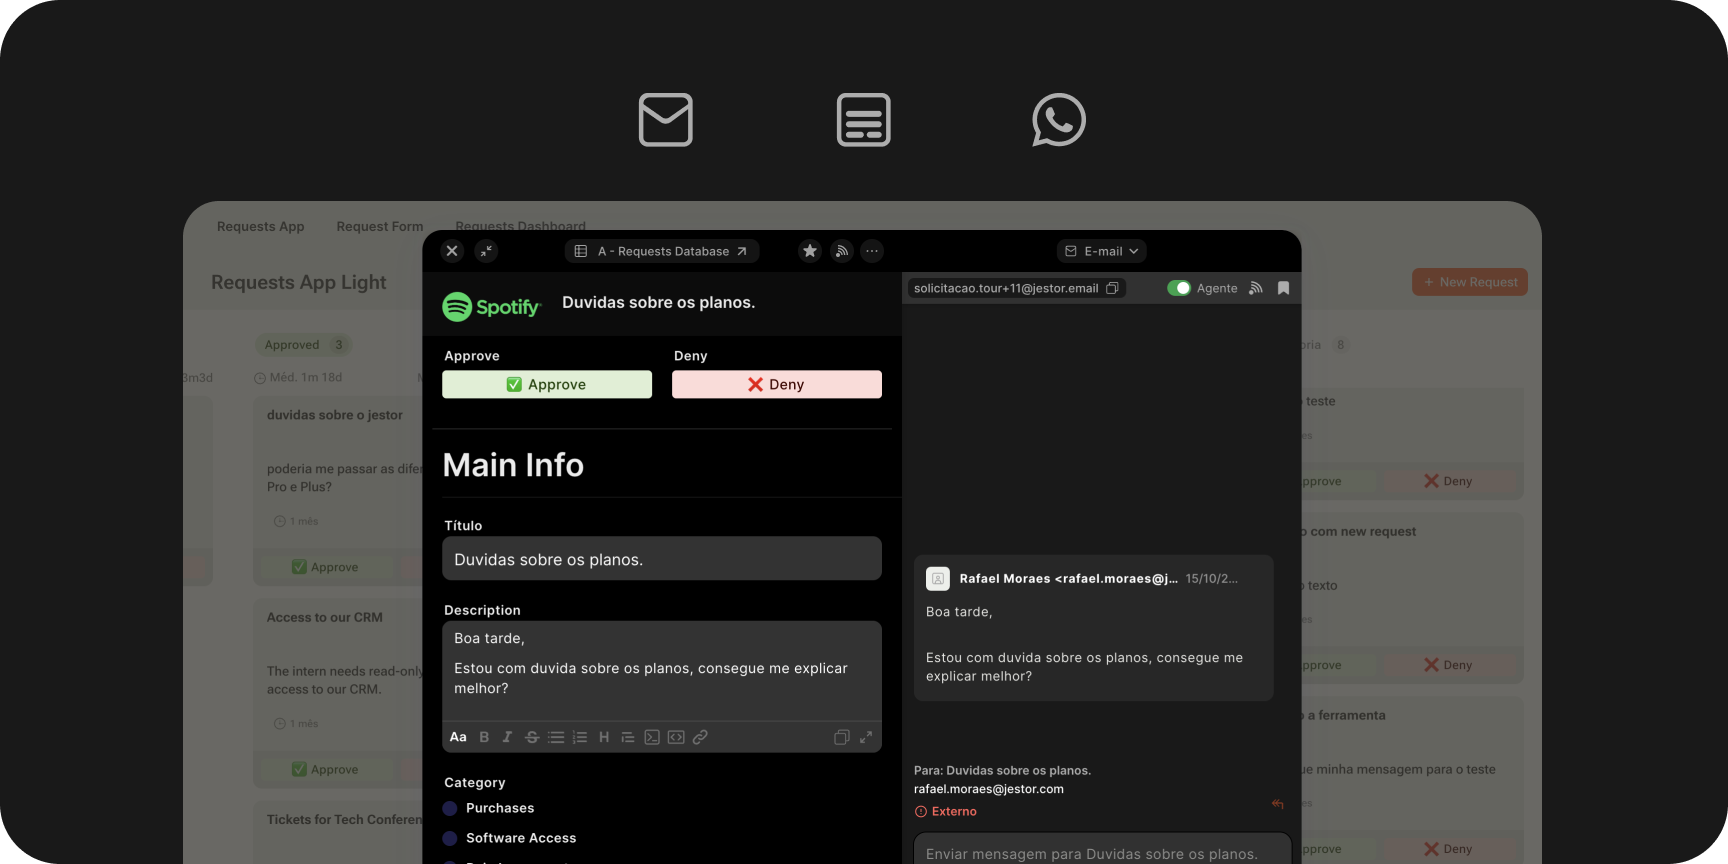Screen dimensions: 1728x864
Task: Deny the com new request card
Action: [x=1448, y=665]
